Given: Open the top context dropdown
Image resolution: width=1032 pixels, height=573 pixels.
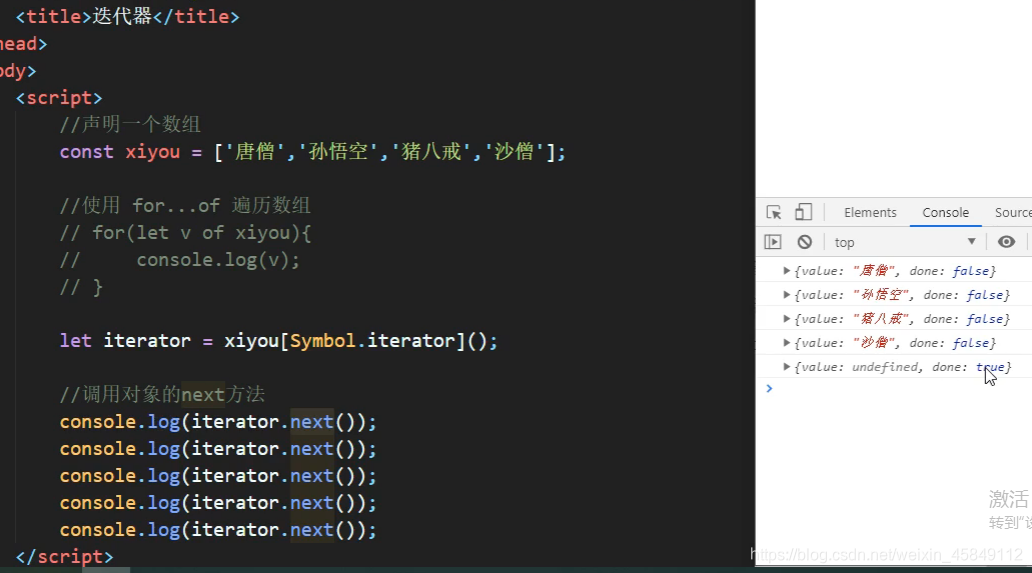Looking at the screenshot, I should click(905, 242).
